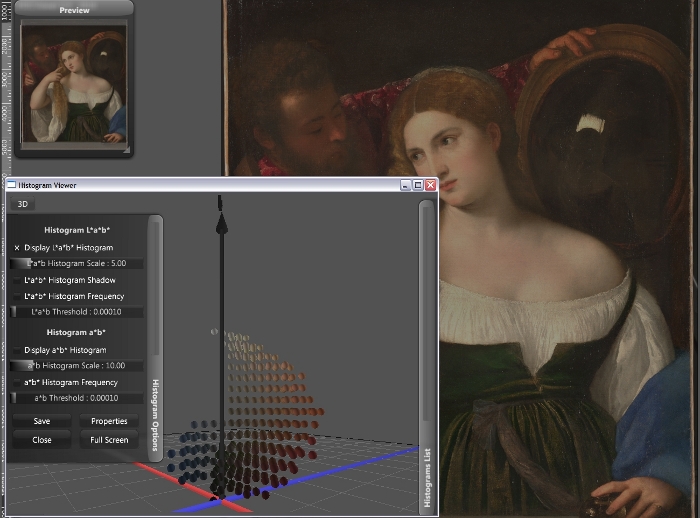Click the Histograms List panel scrollbar
700x518 pixels.
[426, 313]
